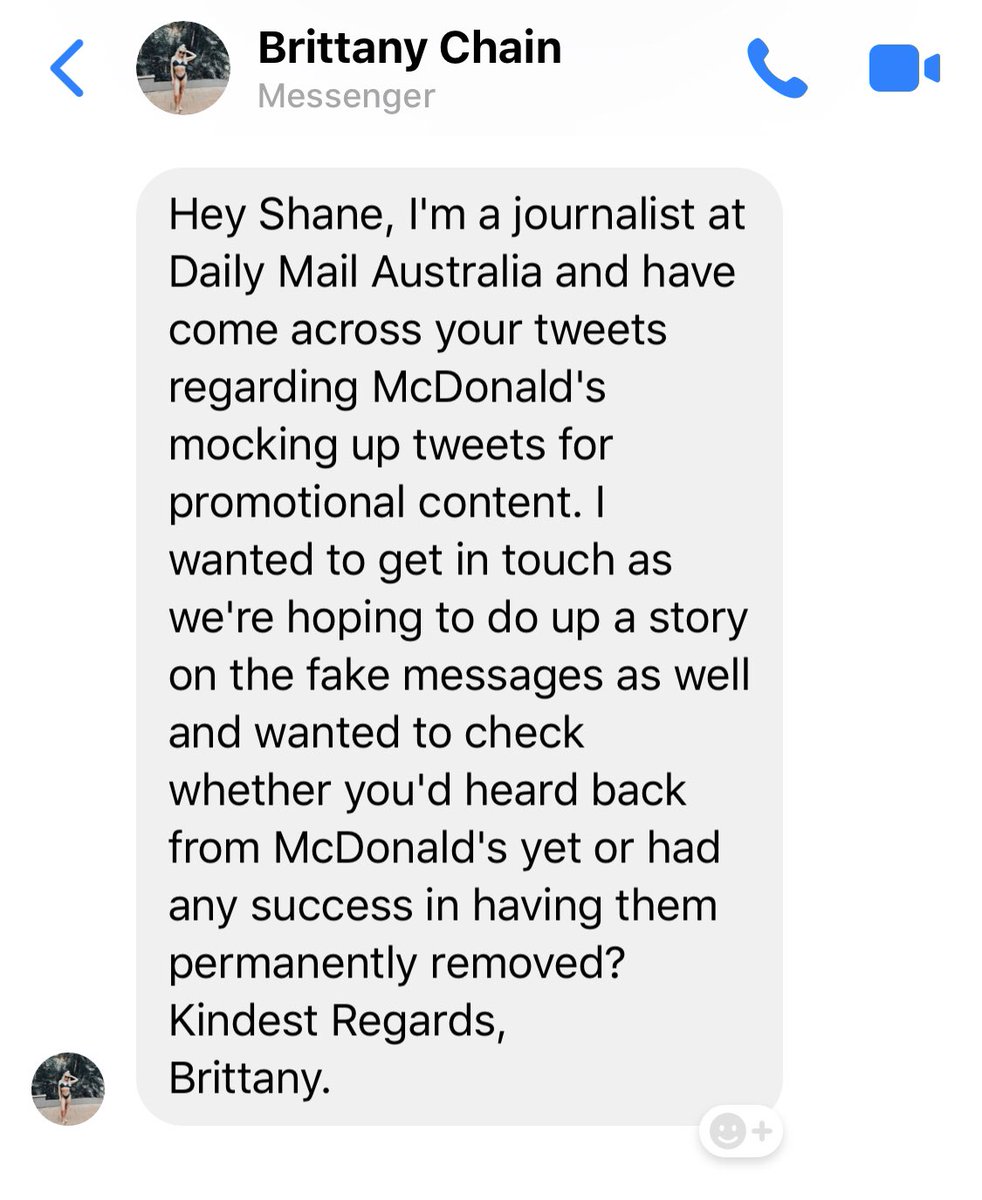Open contact details via Brittany Chain name
The image size is (982, 1200).
pyautogui.click(x=409, y=49)
